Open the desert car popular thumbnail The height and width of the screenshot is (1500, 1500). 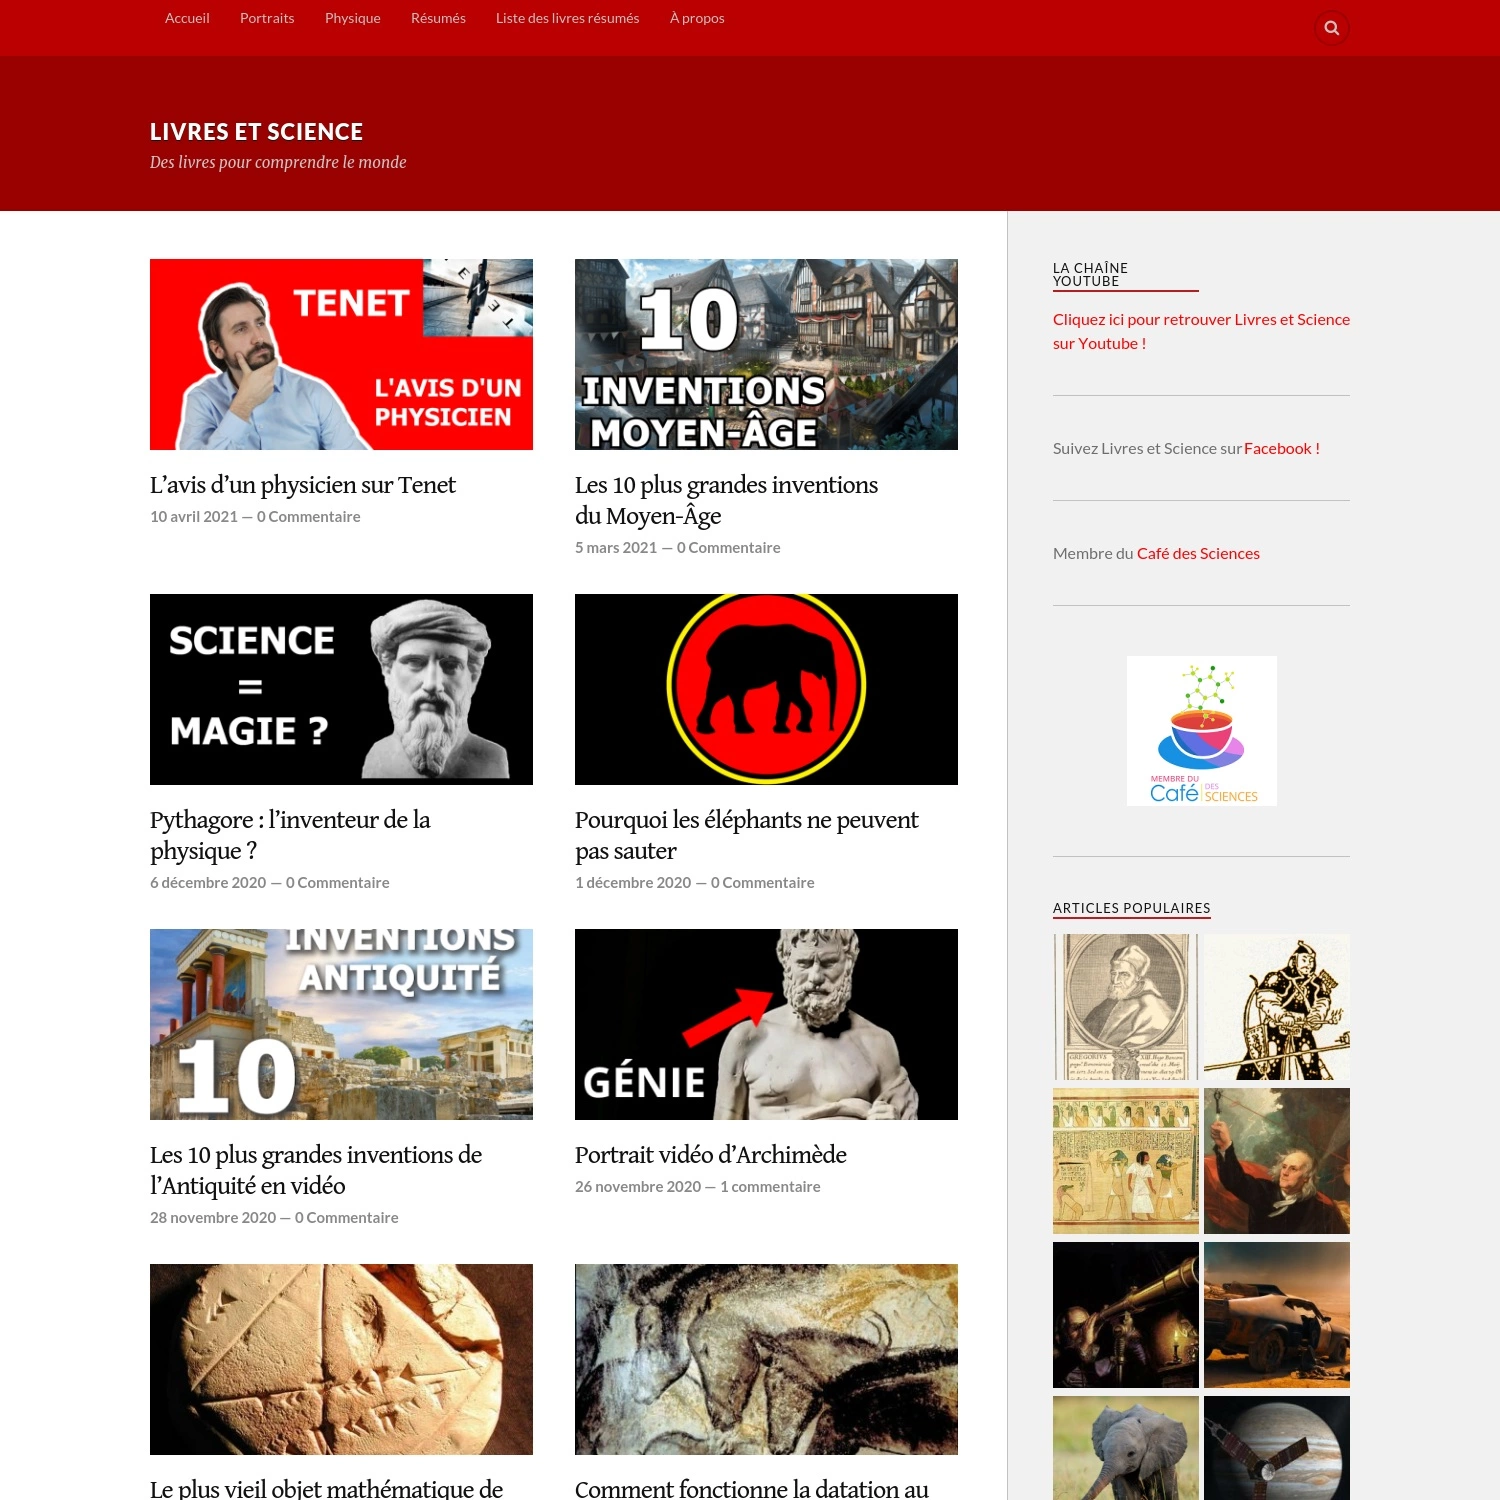pyautogui.click(x=1277, y=1315)
